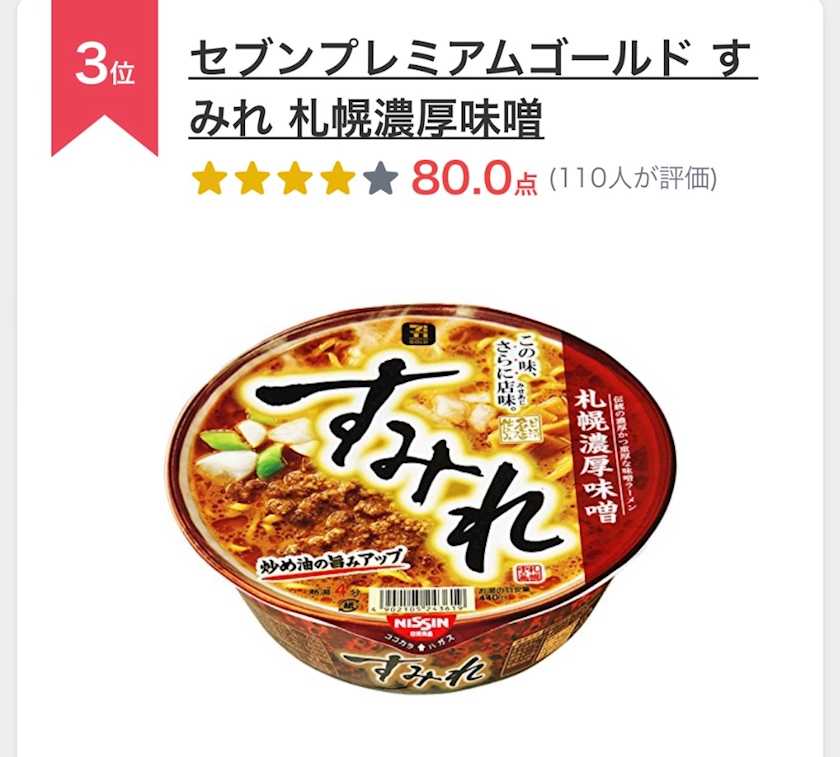Click the vertical 札幌濃厚味噌 red label
840x757 pixels.
[596, 455]
